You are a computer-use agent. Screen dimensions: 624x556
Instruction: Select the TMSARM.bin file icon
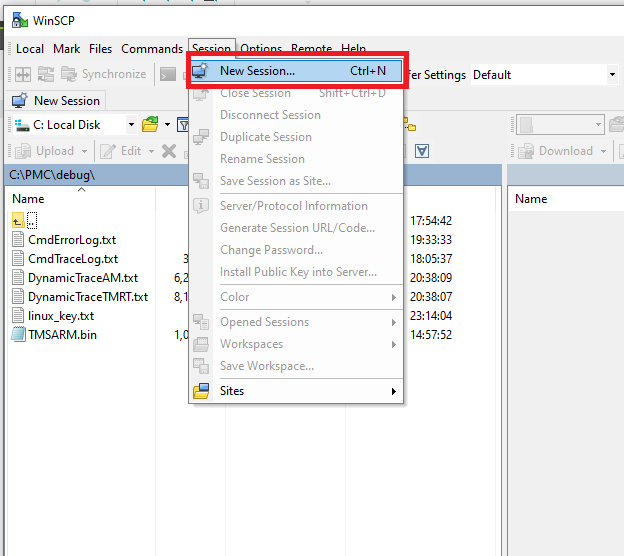[19, 334]
